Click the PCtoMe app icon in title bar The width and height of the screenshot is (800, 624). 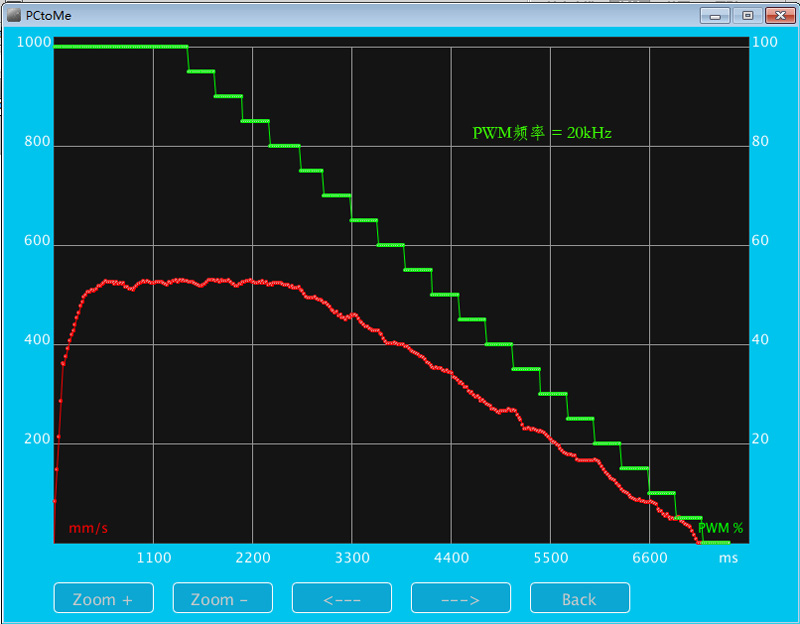(x=14, y=15)
